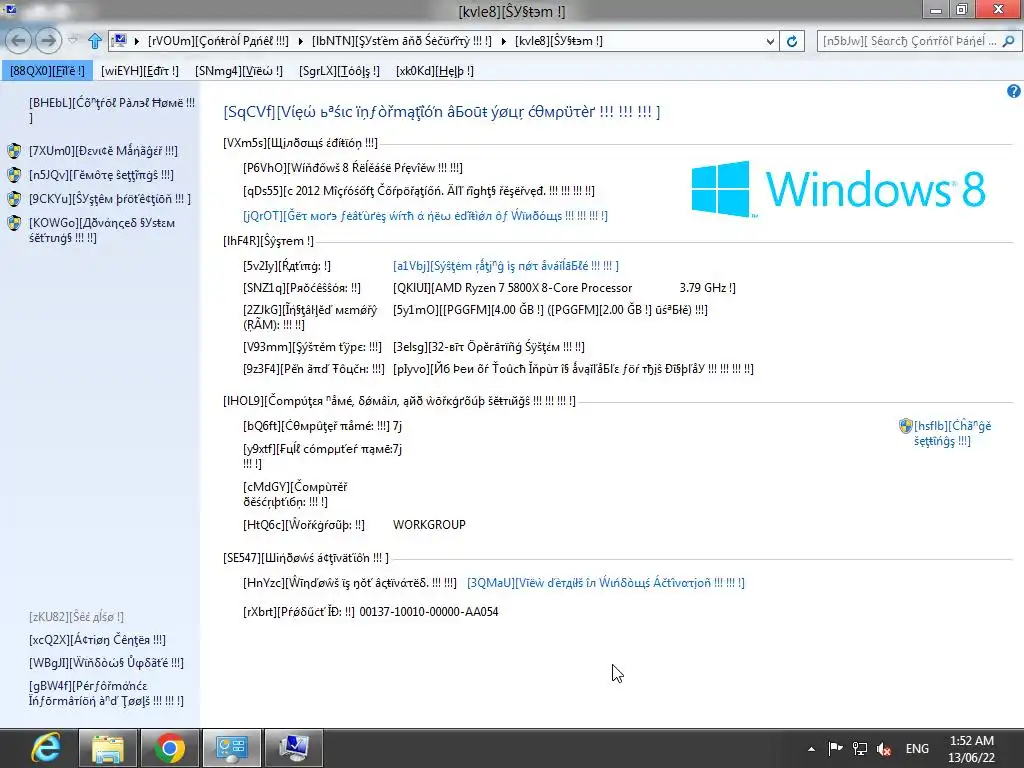The height and width of the screenshot is (768, 1024).
Task: Click the search magnifier icon
Action: click(x=1009, y=41)
